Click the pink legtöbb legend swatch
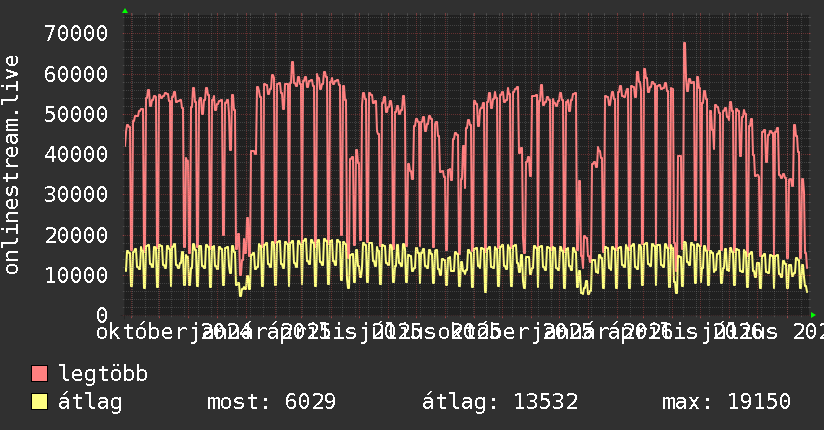Screen dimensions: 824x430 [39, 374]
